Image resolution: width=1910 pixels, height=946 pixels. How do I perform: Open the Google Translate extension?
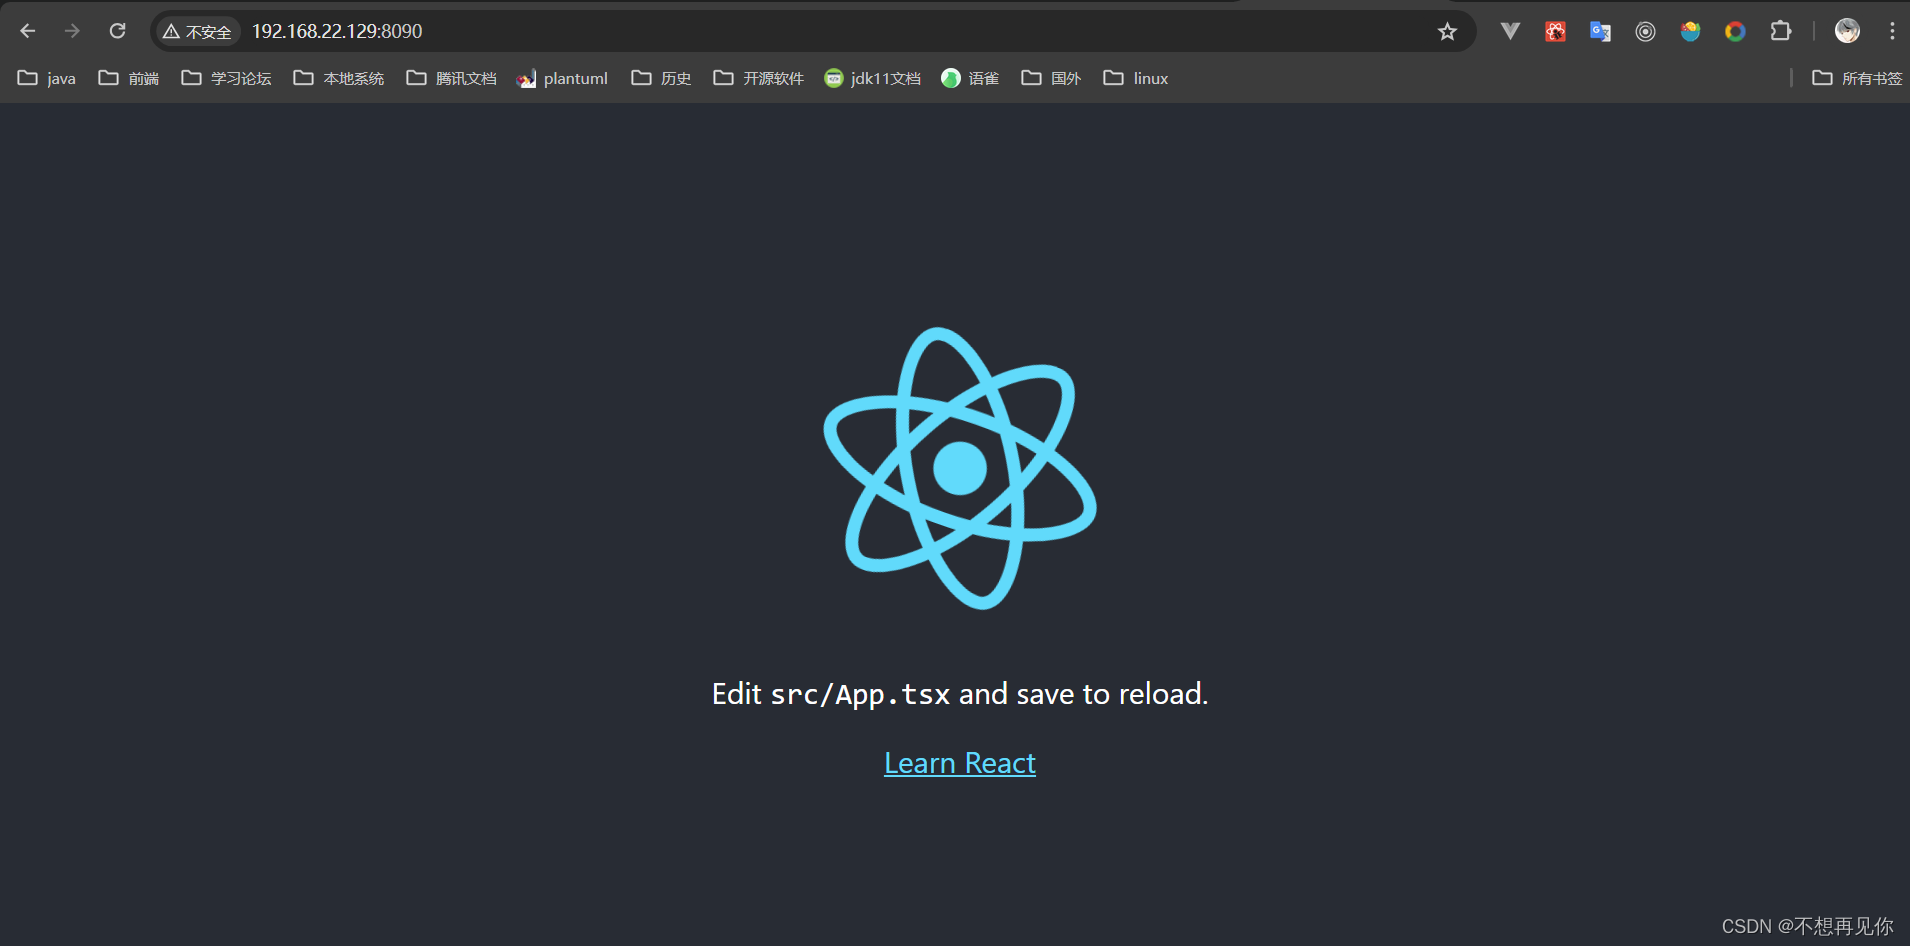[1599, 31]
